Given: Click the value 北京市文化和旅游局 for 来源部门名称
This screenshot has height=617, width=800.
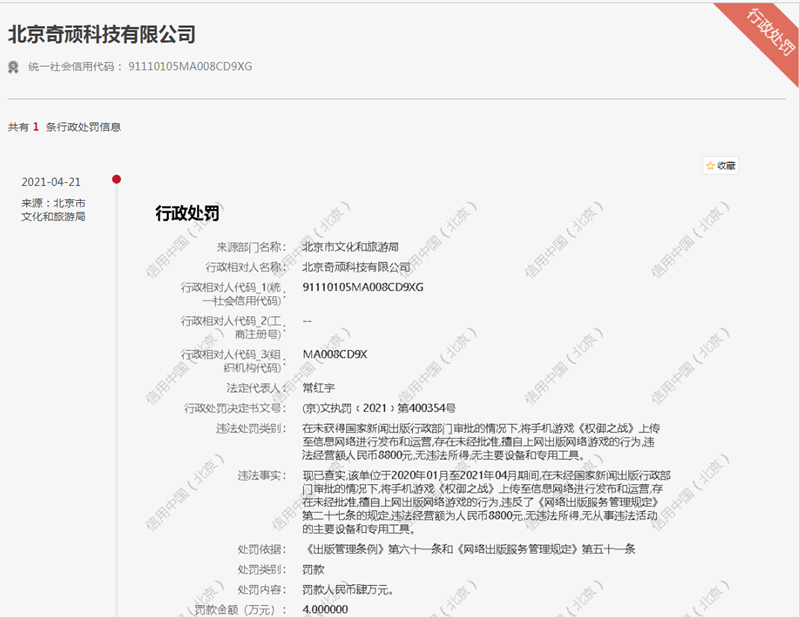Looking at the screenshot, I should pos(351,247).
